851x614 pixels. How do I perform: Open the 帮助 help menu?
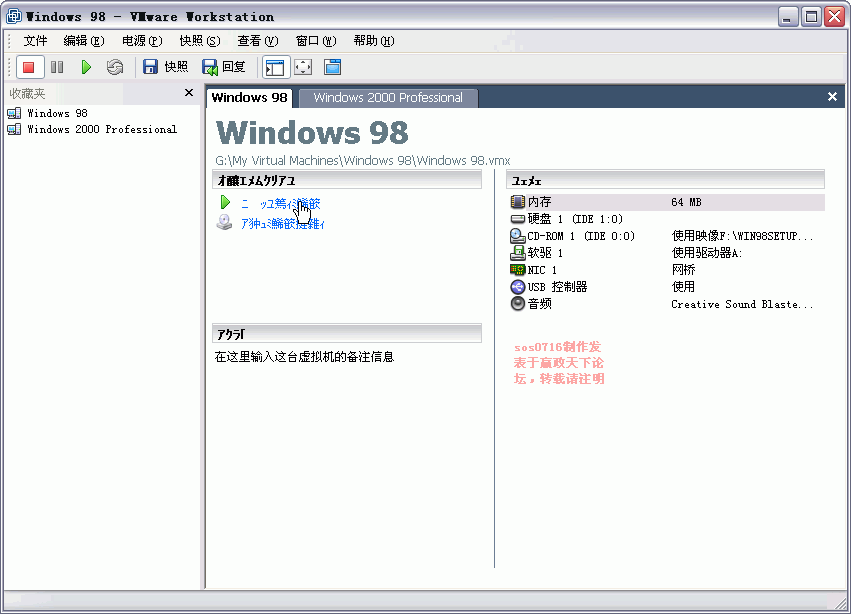373,41
